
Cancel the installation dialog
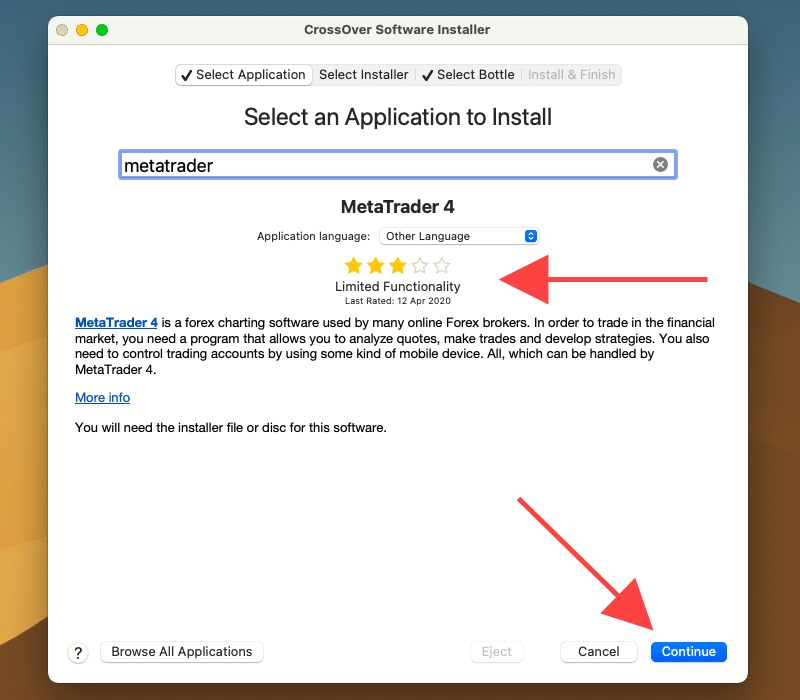tap(598, 652)
